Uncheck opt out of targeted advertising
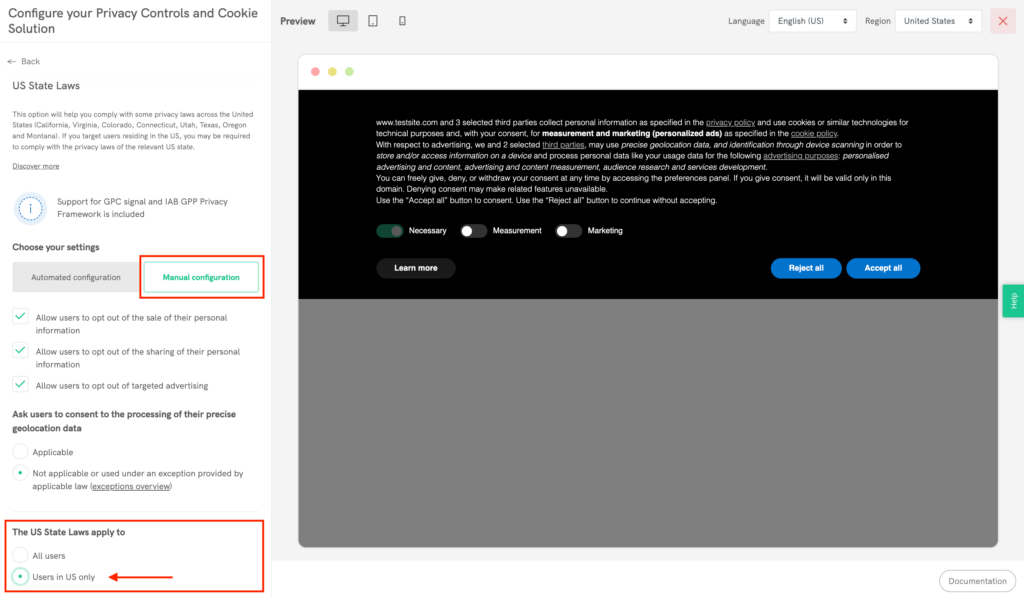 click(x=20, y=385)
